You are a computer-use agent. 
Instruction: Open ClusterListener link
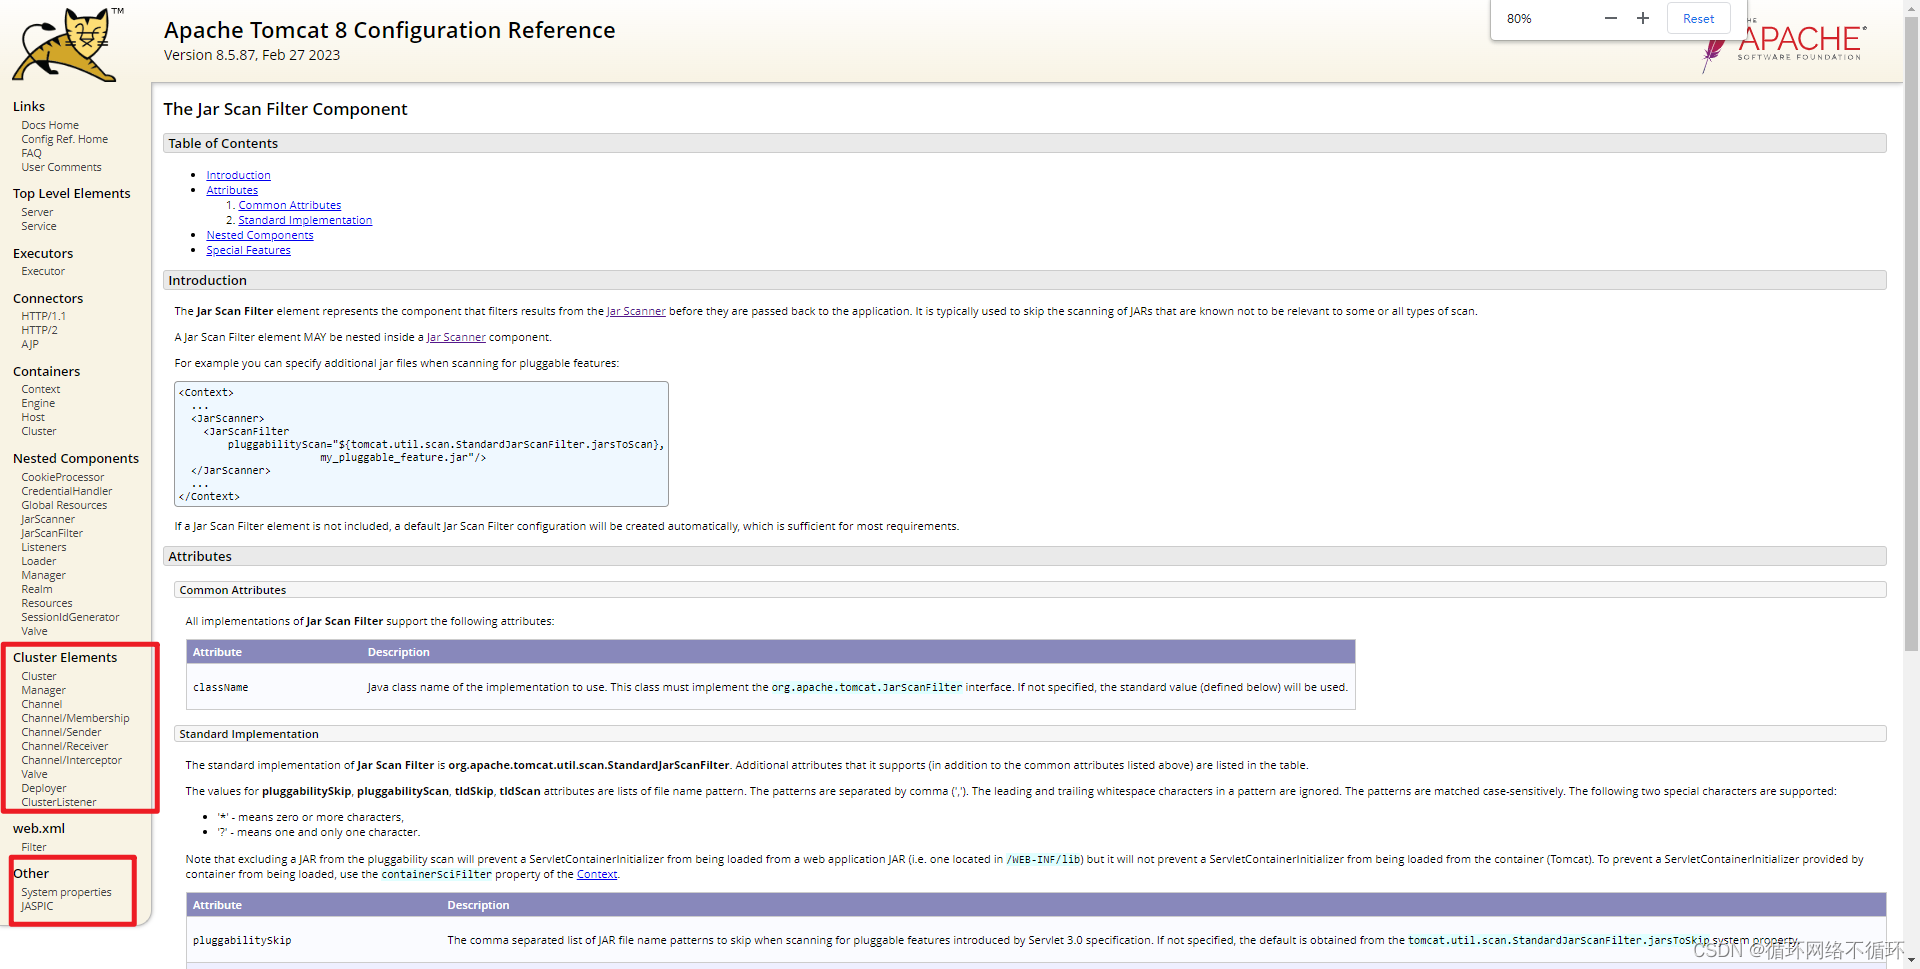point(59,802)
